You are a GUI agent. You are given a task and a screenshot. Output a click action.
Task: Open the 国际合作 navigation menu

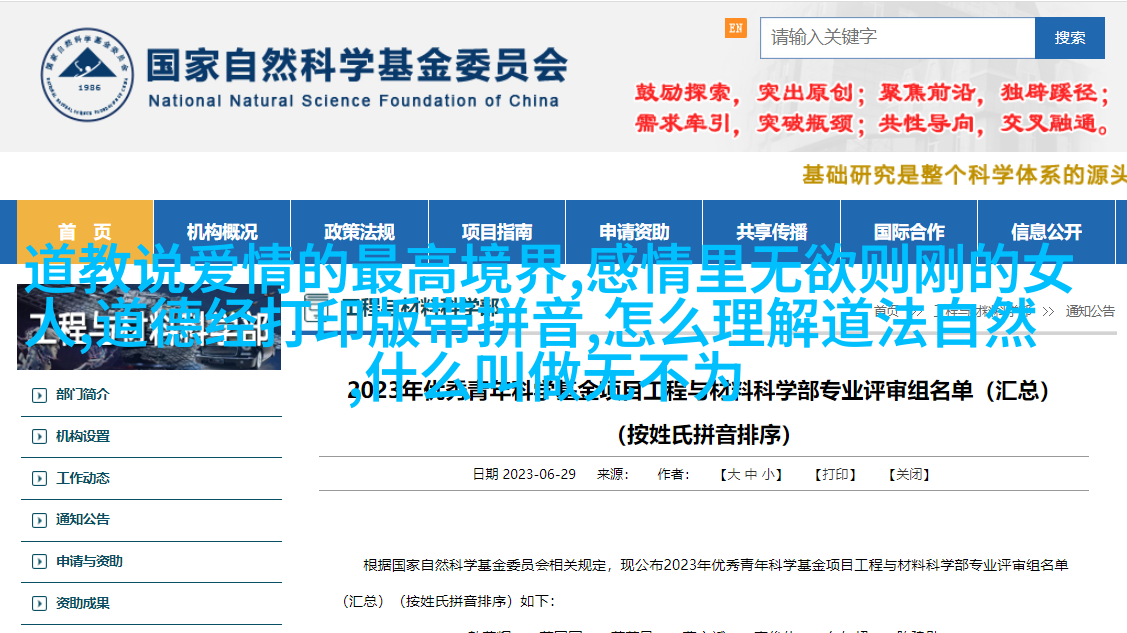pyautogui.click(x=908, y=232)
